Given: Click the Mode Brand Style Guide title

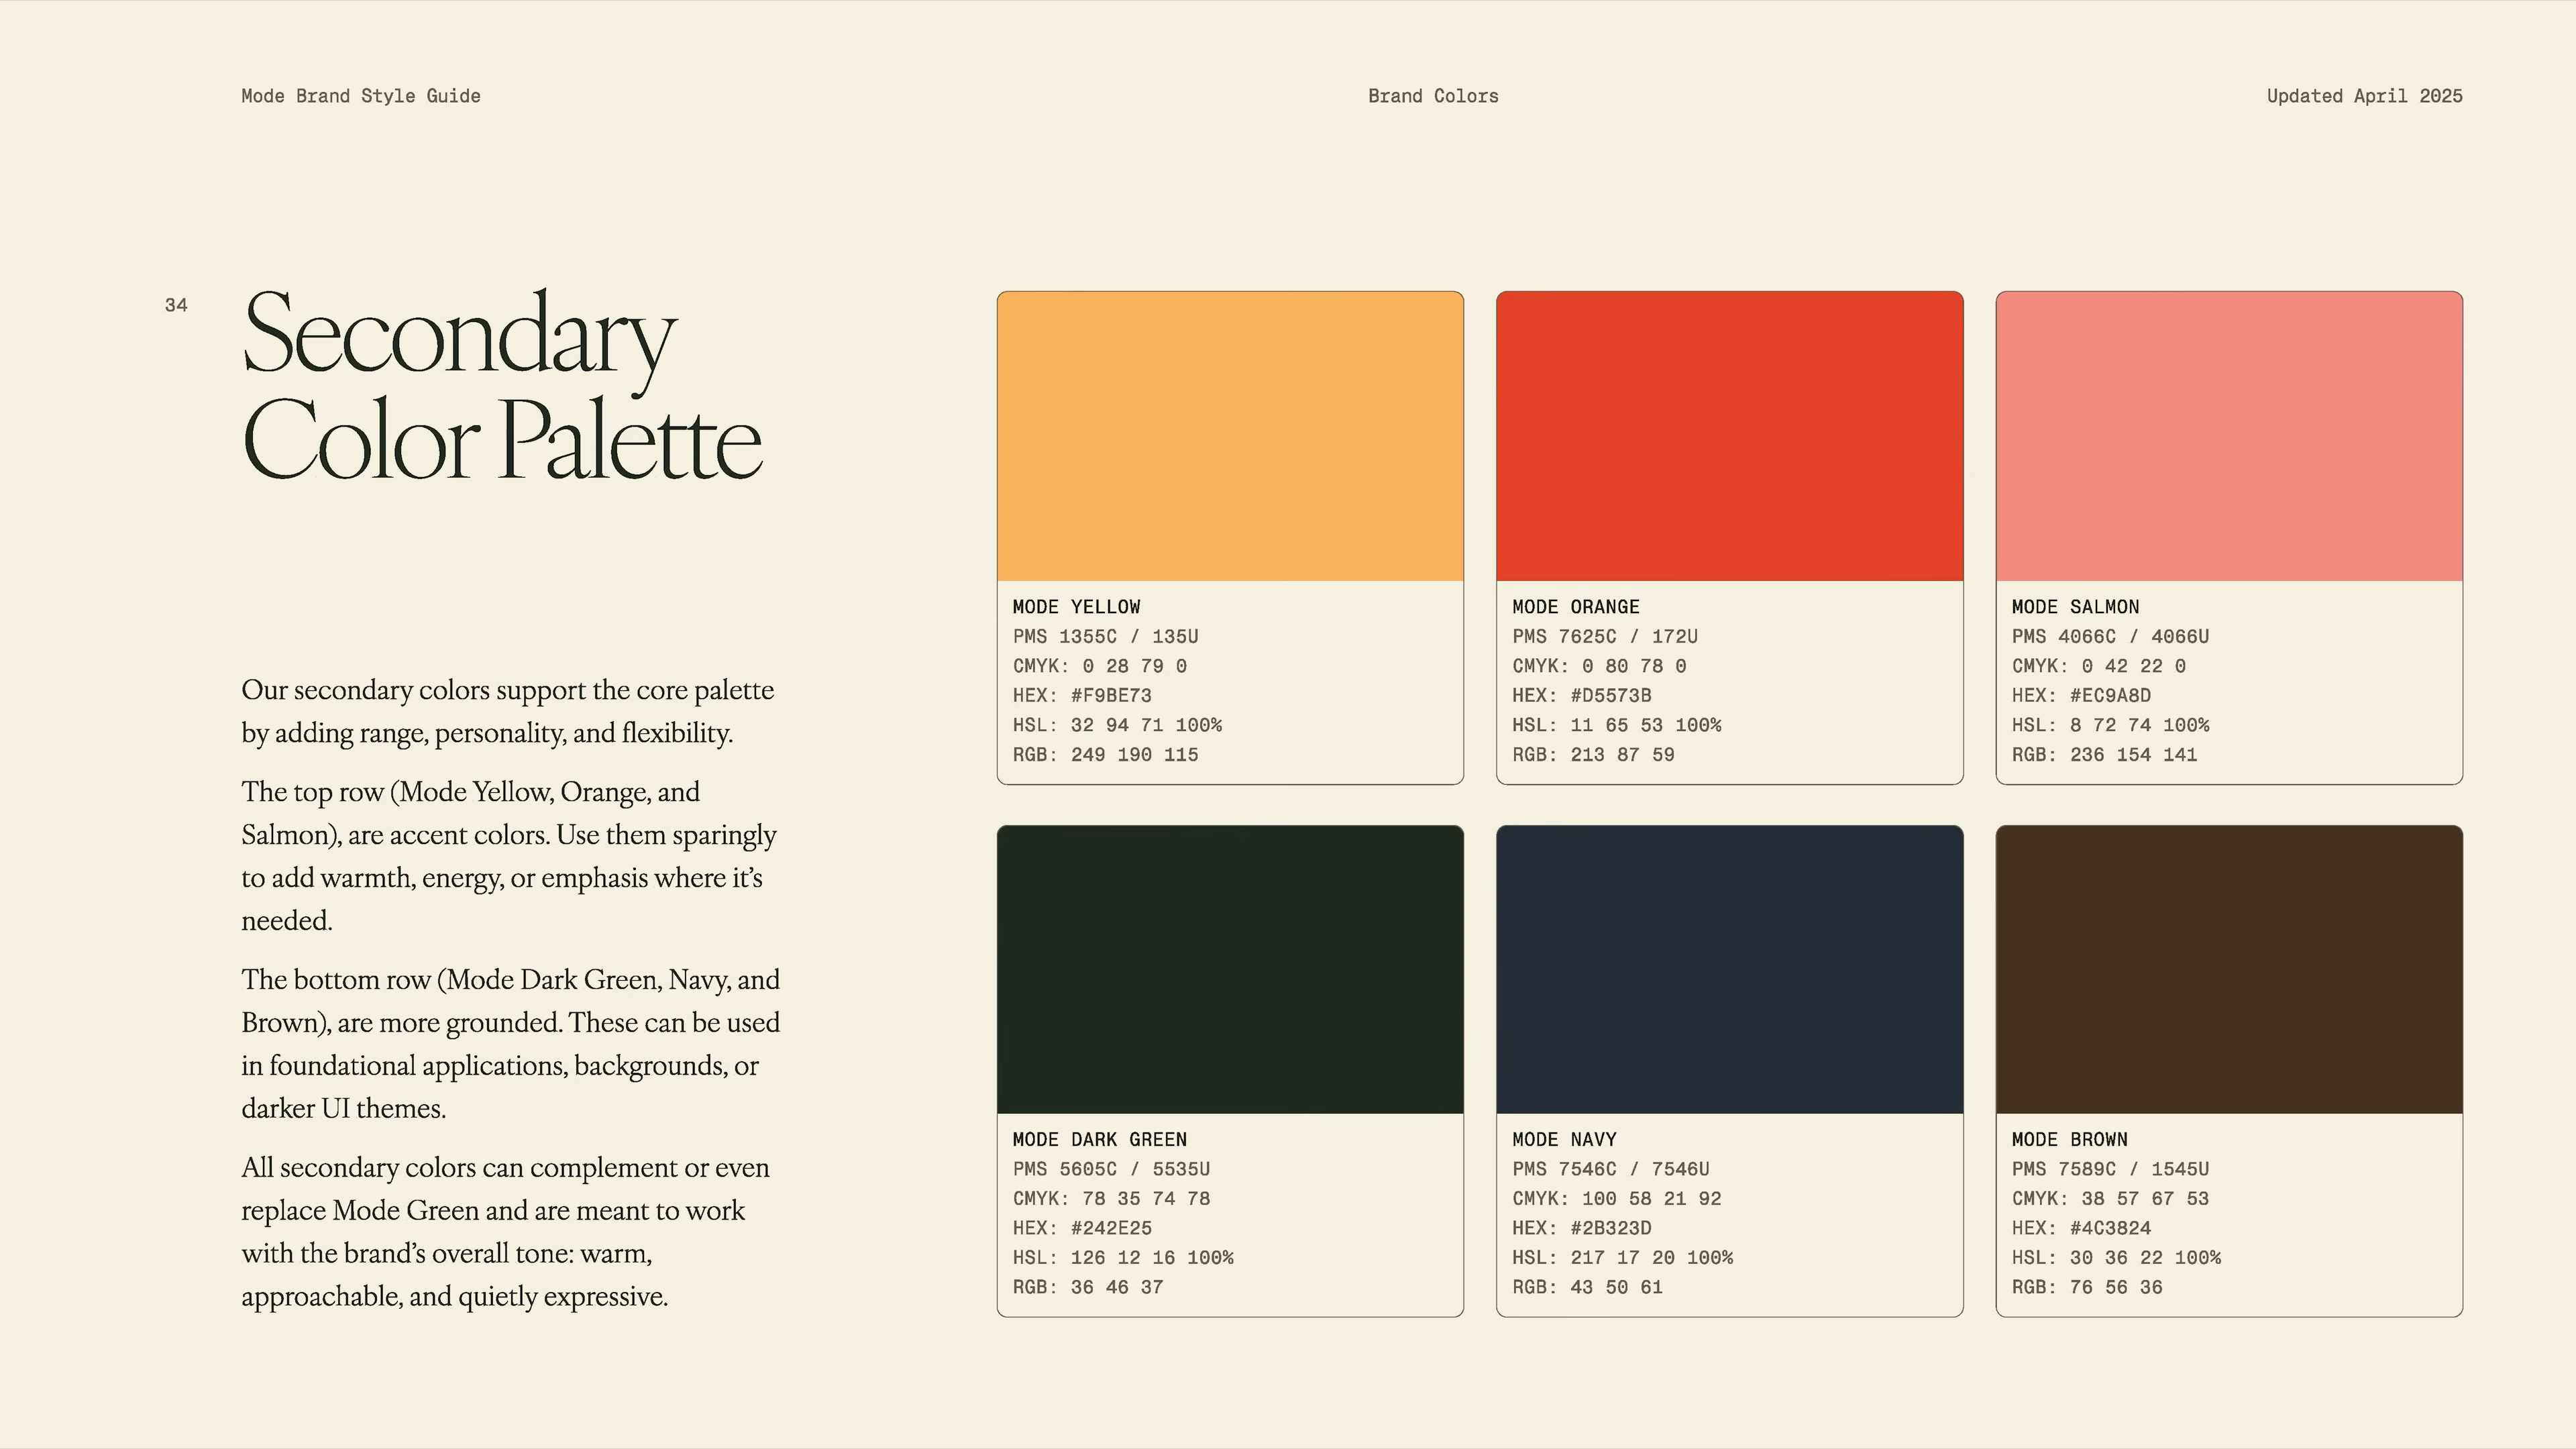Looking at the screenshot, I should click(x=360, y=95).
